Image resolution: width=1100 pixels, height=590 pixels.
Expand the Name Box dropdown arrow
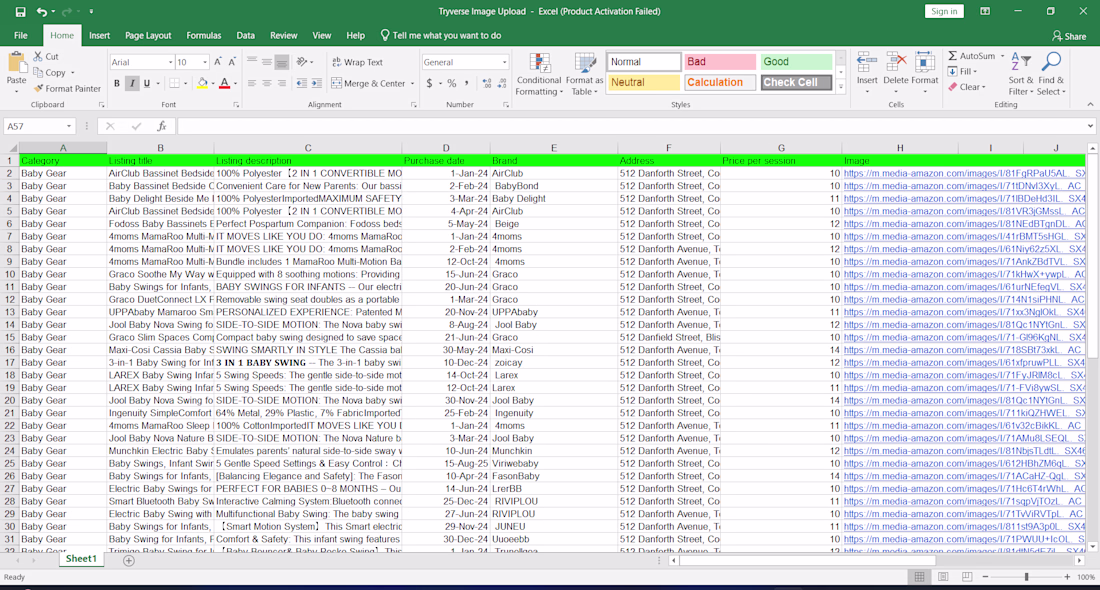[x=69, y=126]
